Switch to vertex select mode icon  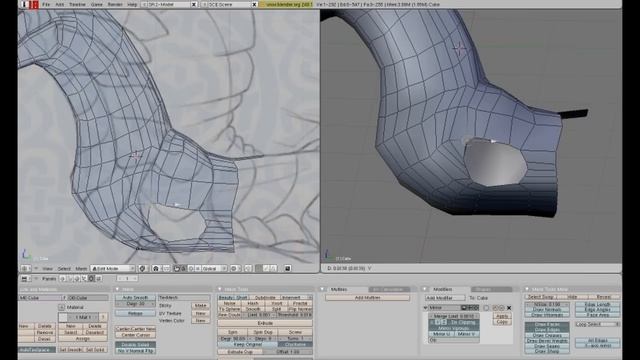click(x=259, y=268)
